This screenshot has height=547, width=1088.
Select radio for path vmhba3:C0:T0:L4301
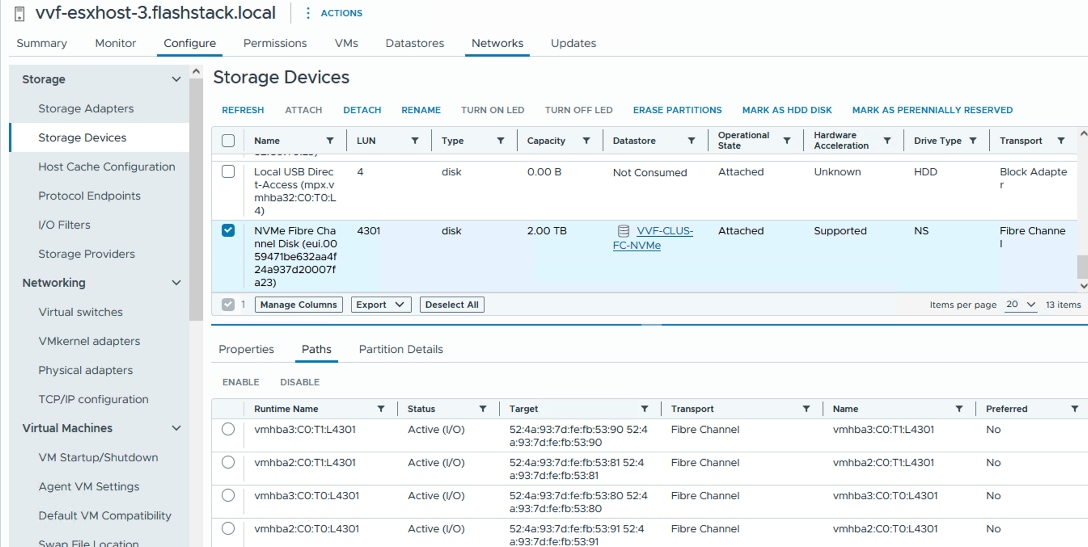tap(228, 496)
